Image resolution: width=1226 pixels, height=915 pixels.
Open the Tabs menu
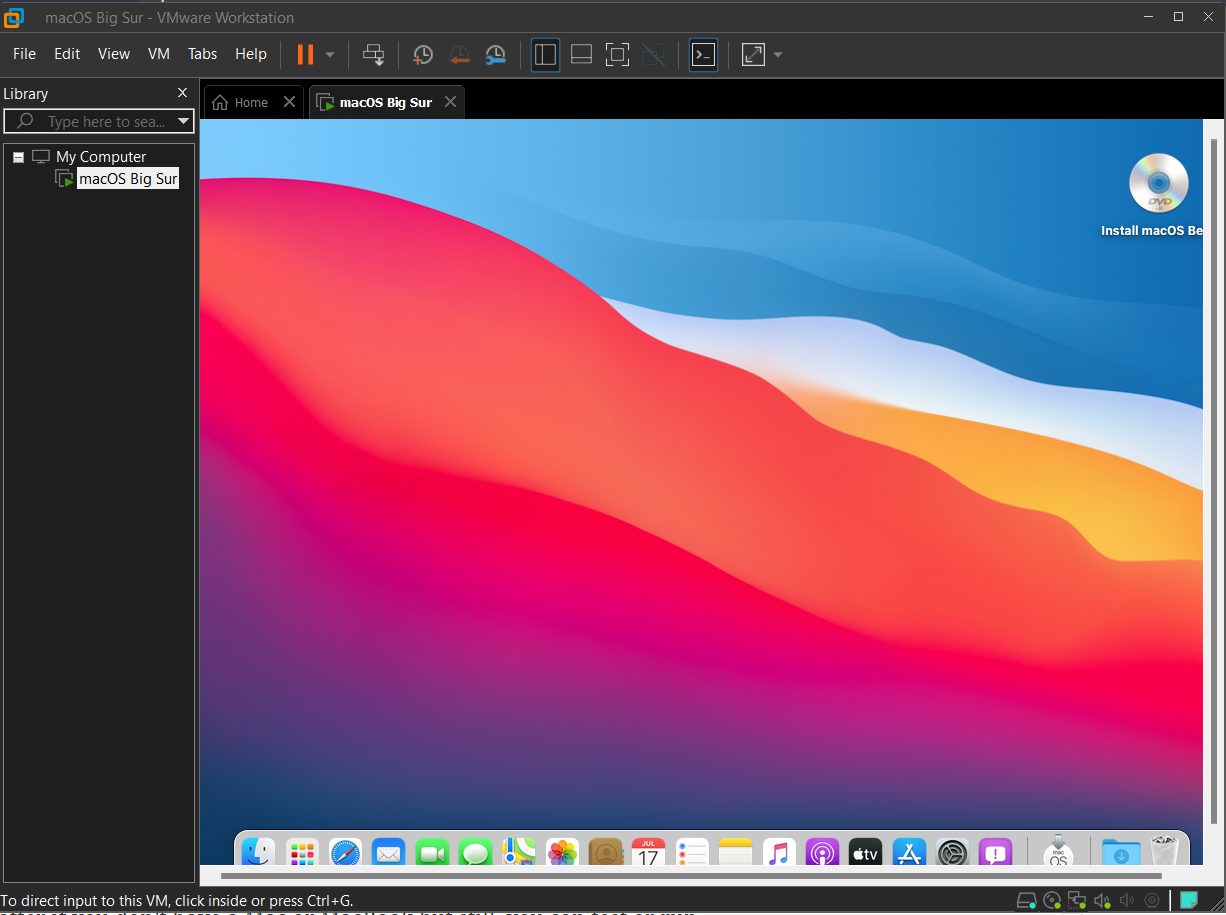point(203,54)
